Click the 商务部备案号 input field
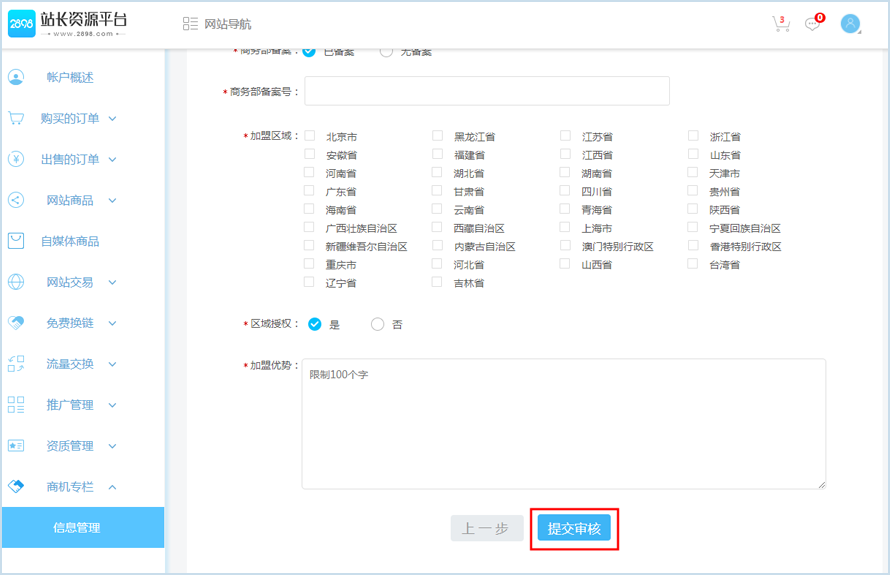The width and height of the screenshot is (890, 575). (x=487, y=91)
